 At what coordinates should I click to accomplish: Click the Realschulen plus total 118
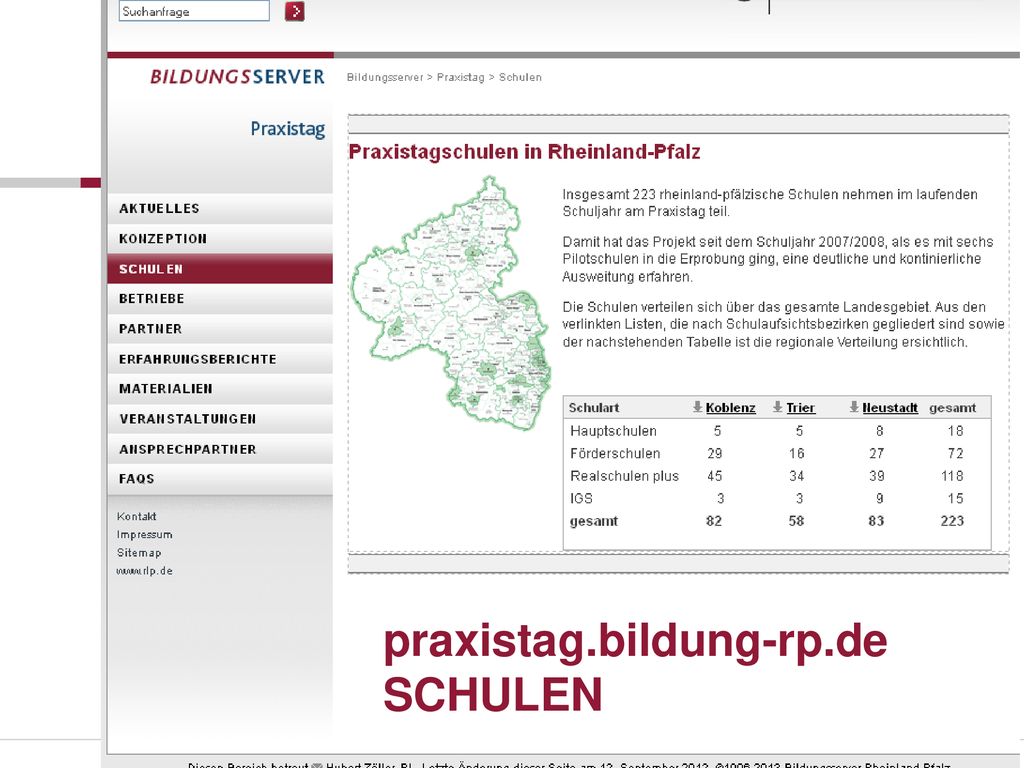[x=952, y=476]
